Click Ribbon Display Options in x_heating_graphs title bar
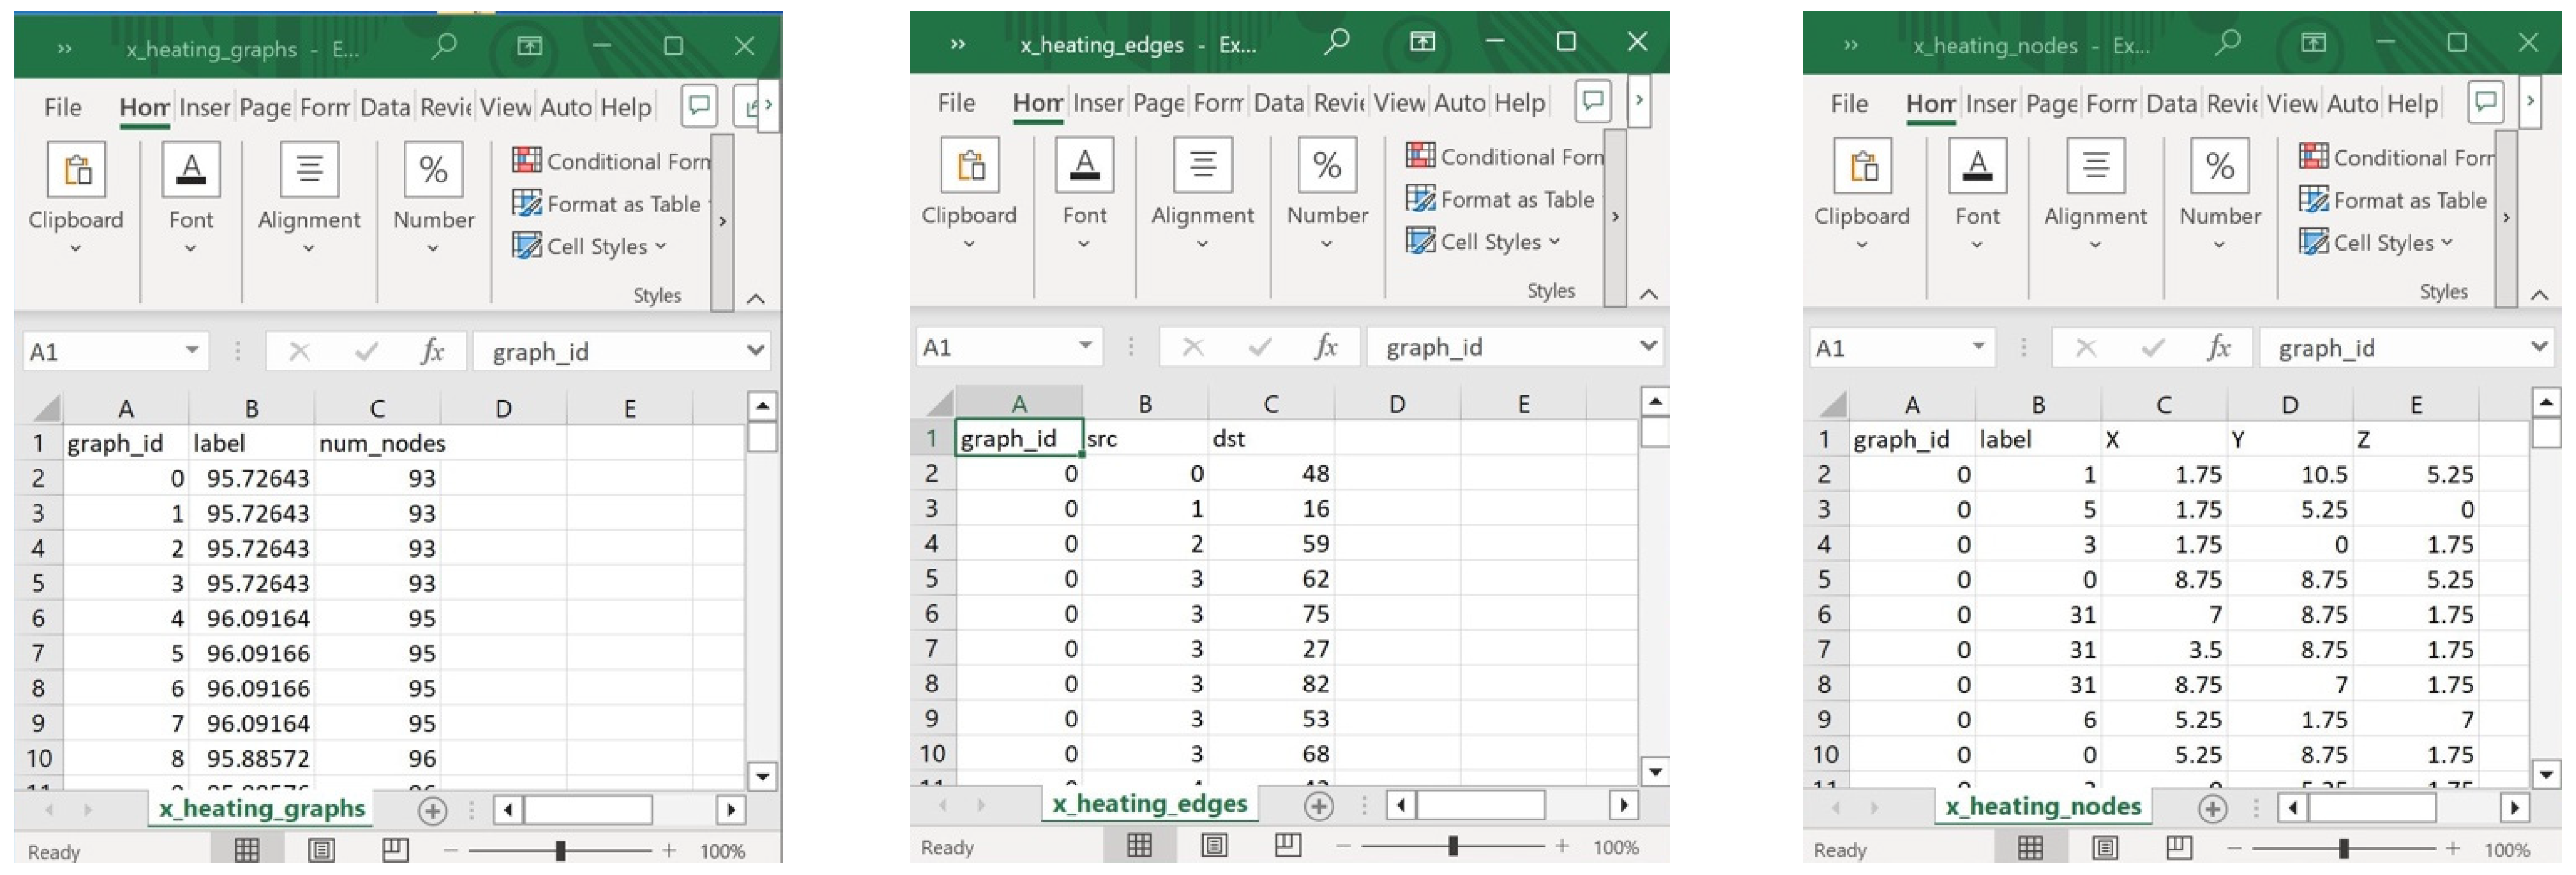Screen dimensions: 2576x875 529,46
